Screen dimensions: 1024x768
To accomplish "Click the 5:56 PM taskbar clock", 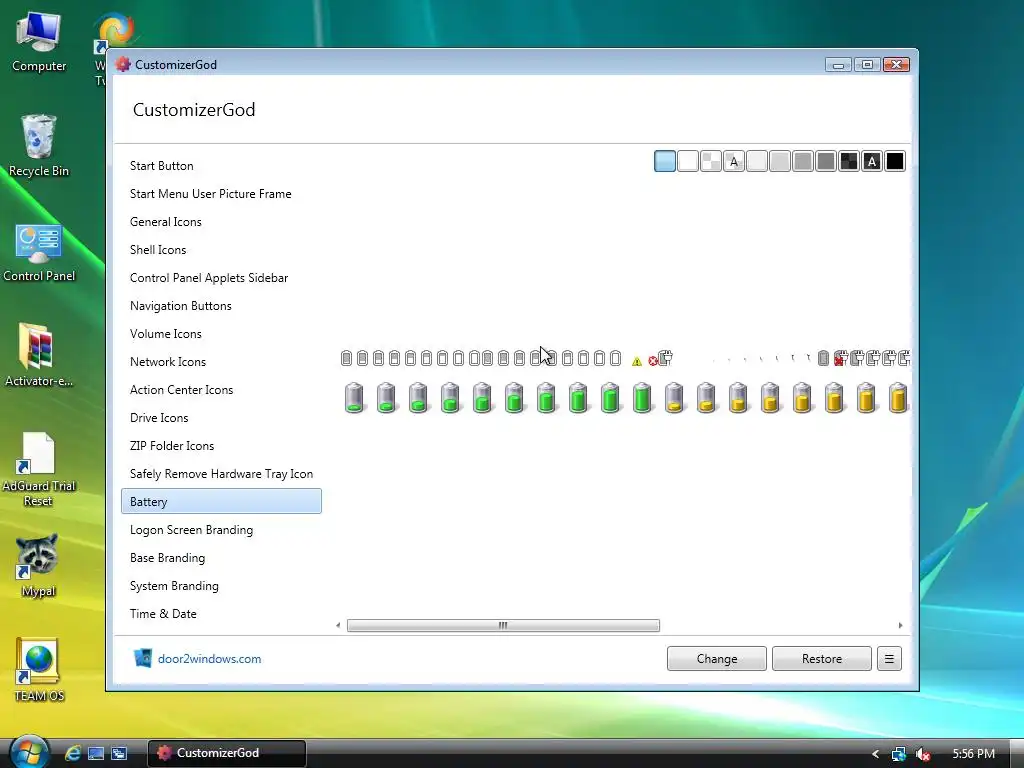I will pos(974,754).
